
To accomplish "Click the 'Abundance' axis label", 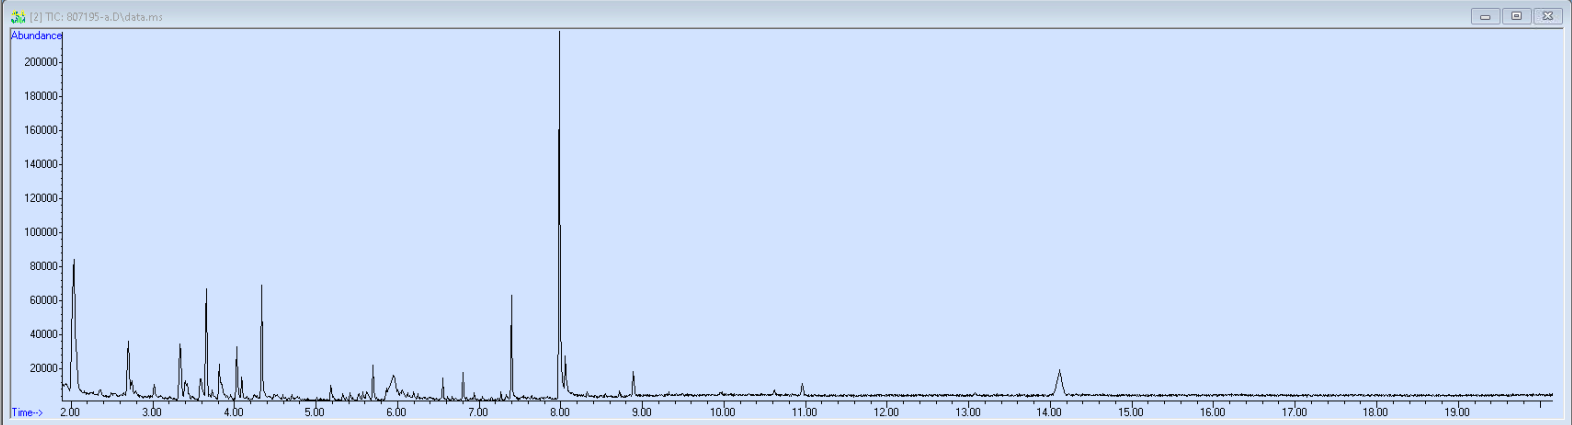I will pyautogui.click(x=36, y=36).
